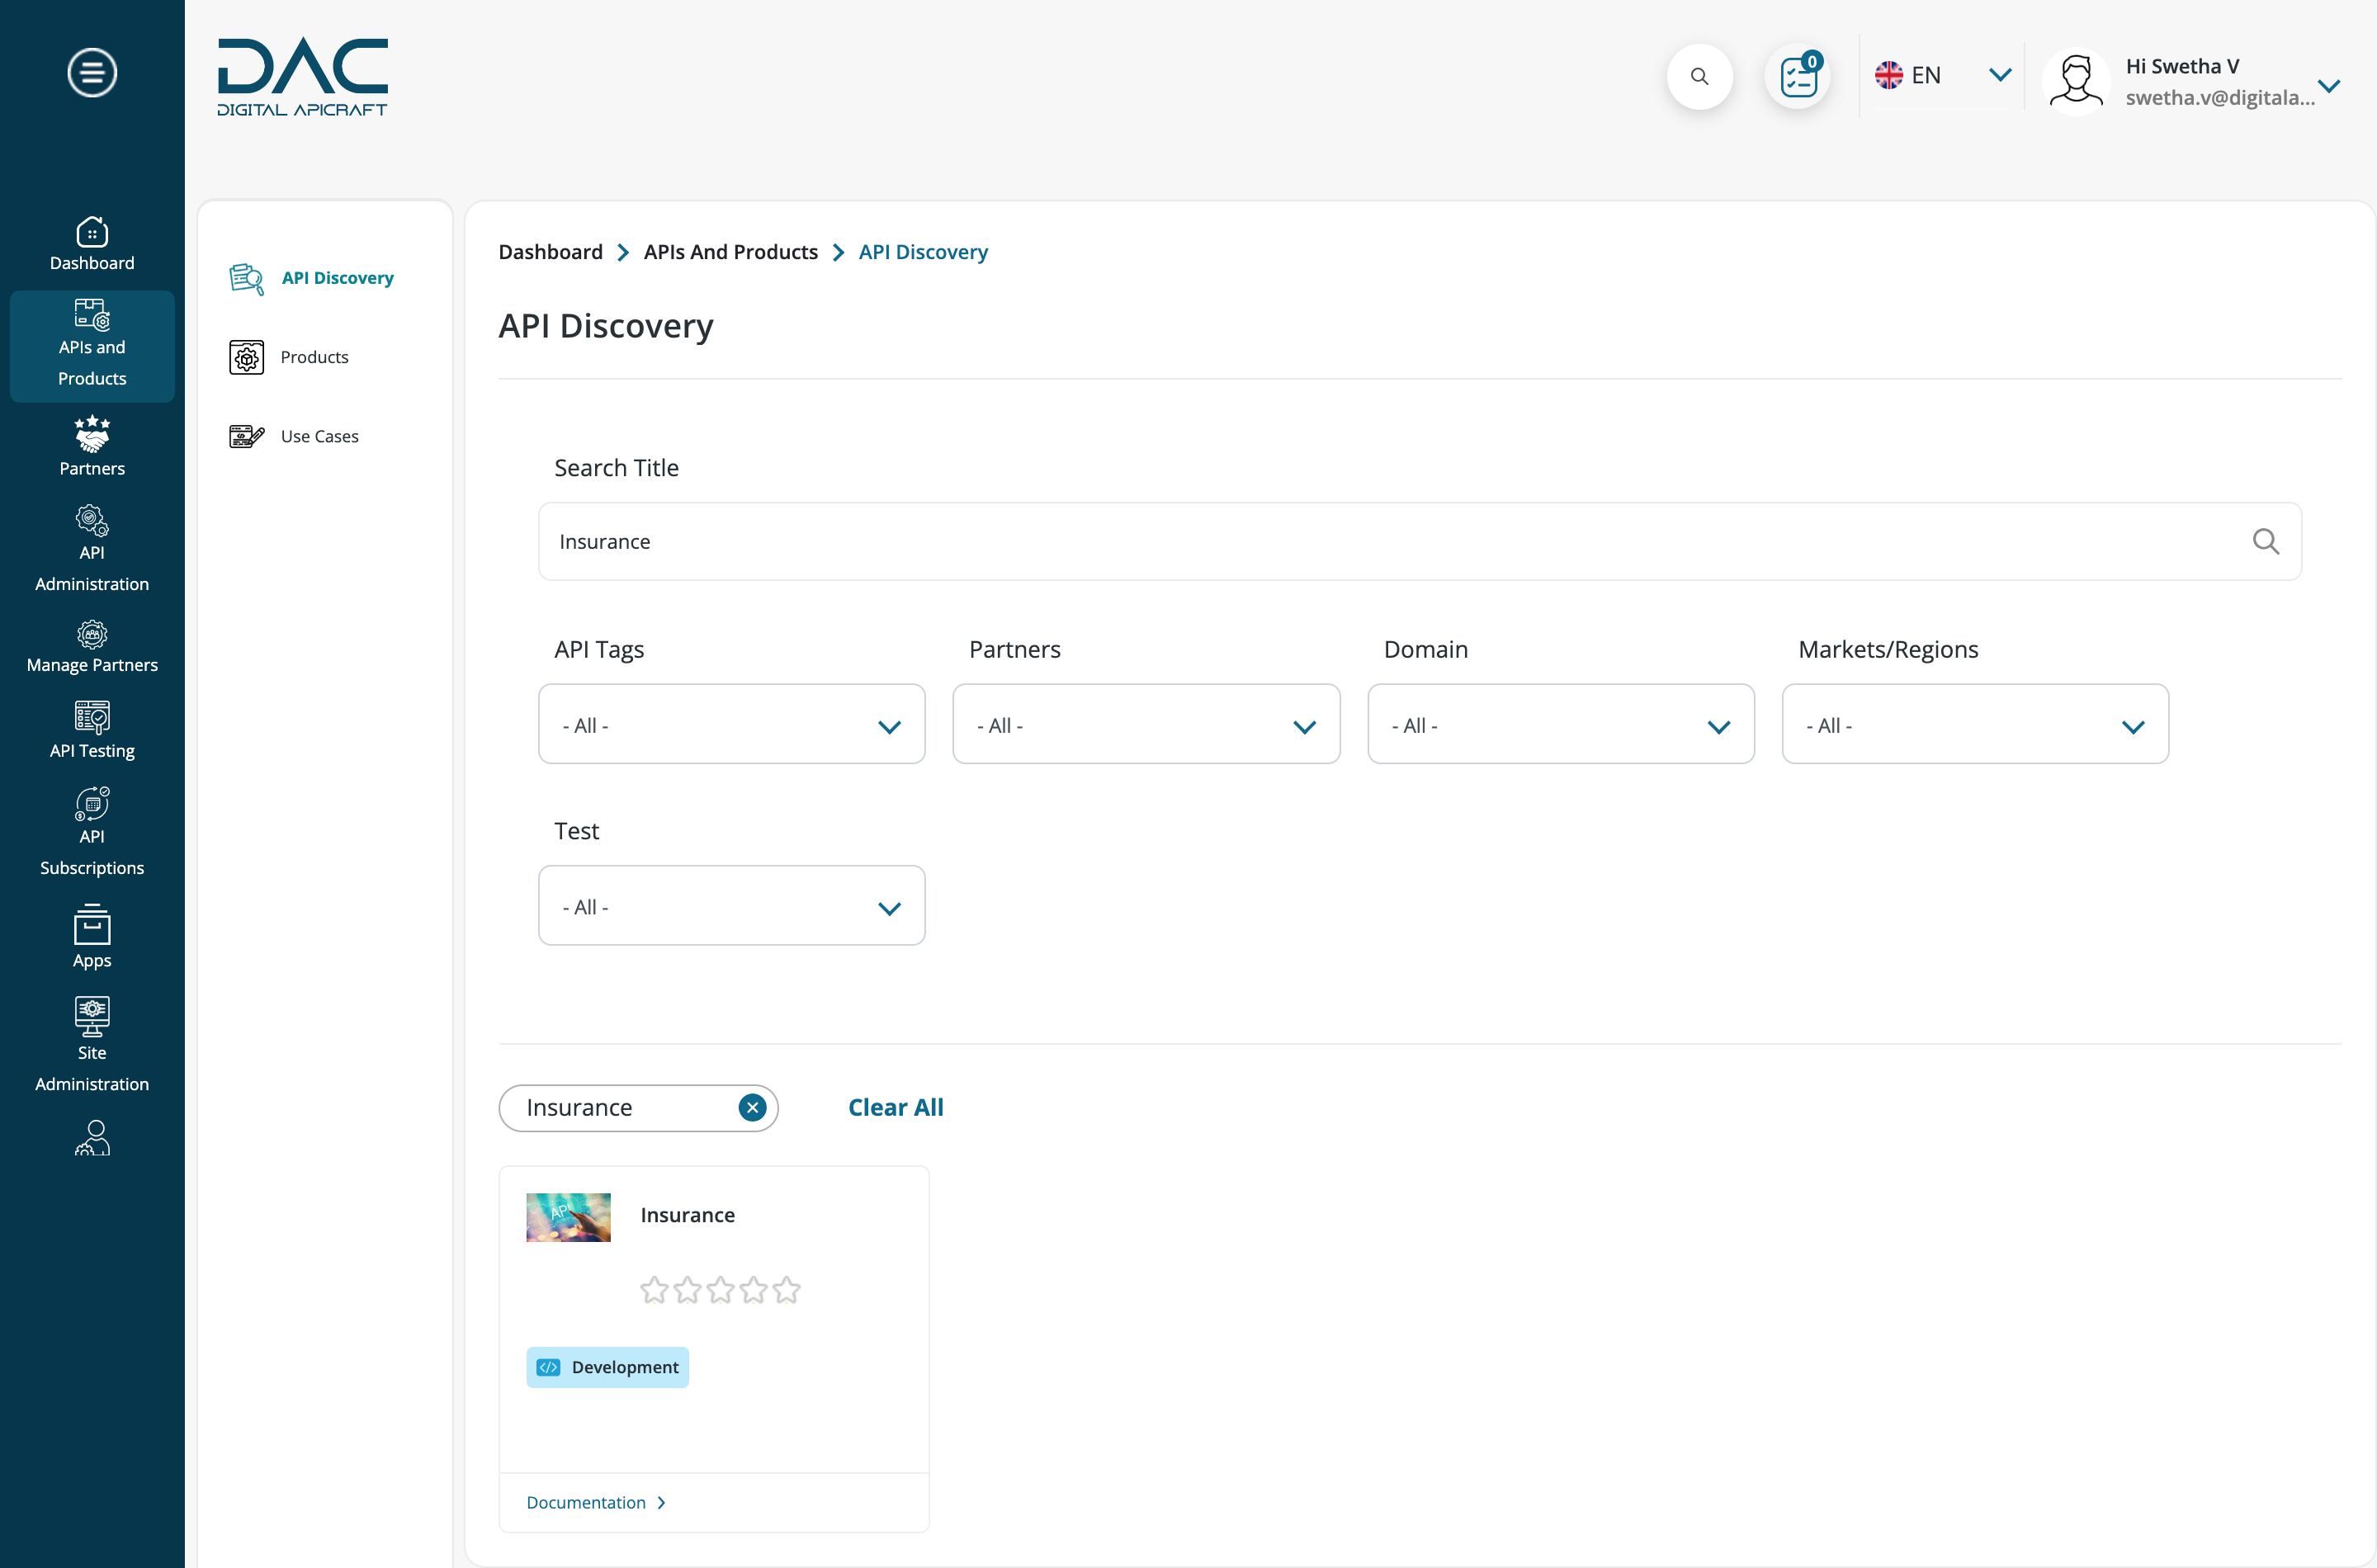Open the task checklist notifications icon
The height and width of the screenshot is (1568, 2377).
pos(1798,76)
